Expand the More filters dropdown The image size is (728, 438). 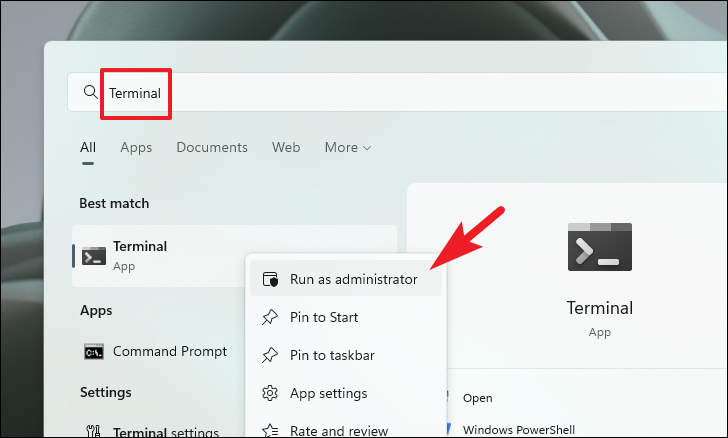348,147
